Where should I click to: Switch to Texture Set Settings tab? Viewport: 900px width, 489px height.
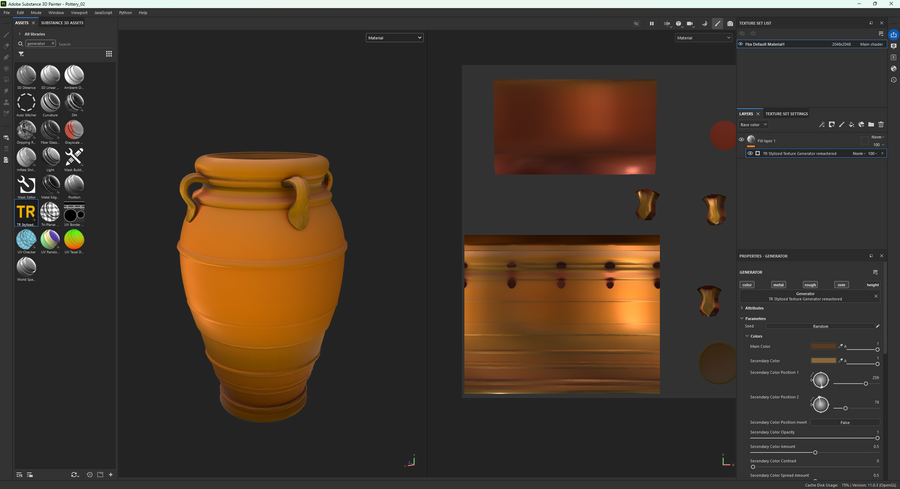pos(786,114)
